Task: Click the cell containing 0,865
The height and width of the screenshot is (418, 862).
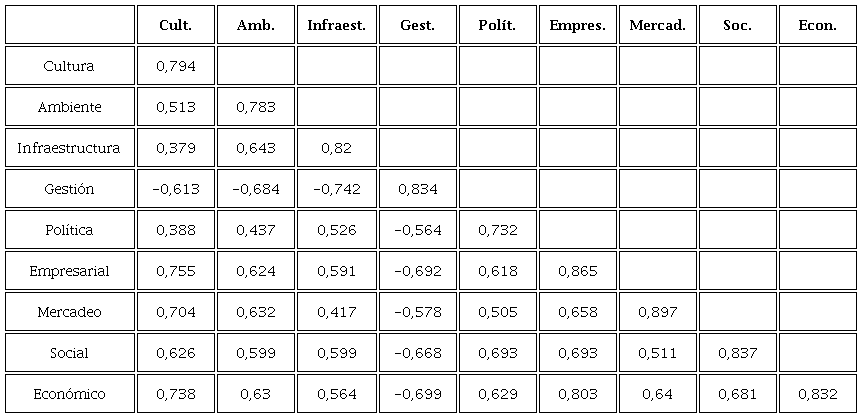Action: tap(577, 271)
